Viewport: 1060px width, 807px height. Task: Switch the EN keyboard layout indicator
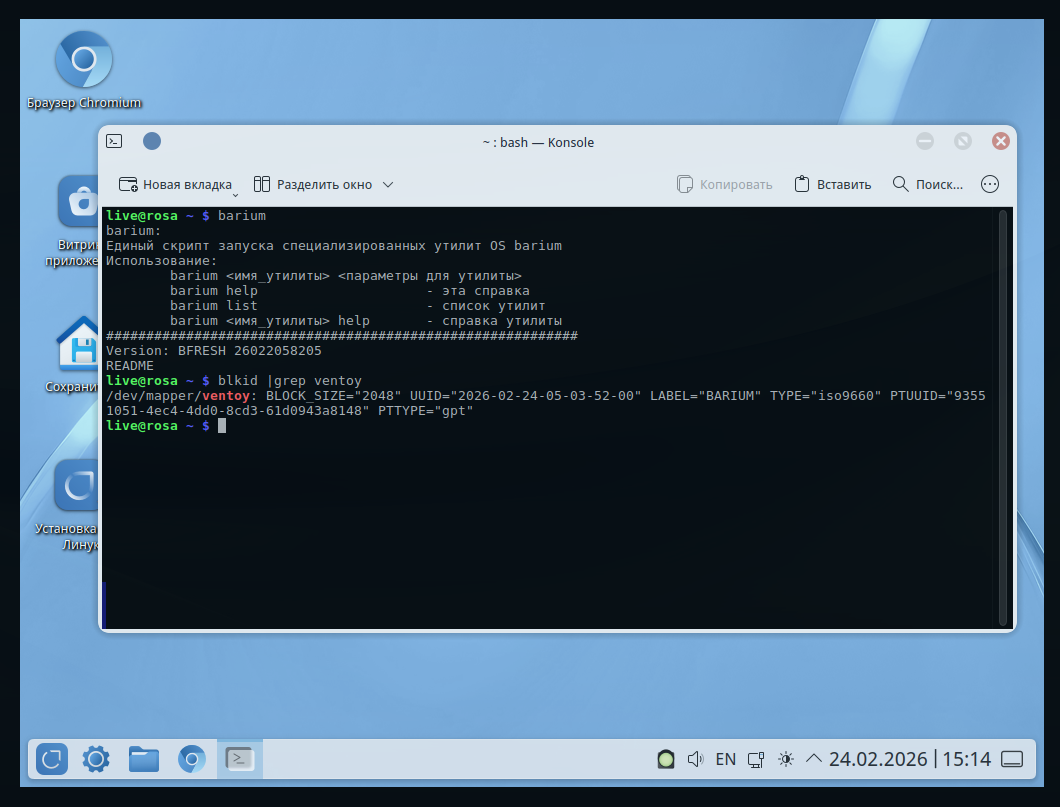tap(726, 760)
